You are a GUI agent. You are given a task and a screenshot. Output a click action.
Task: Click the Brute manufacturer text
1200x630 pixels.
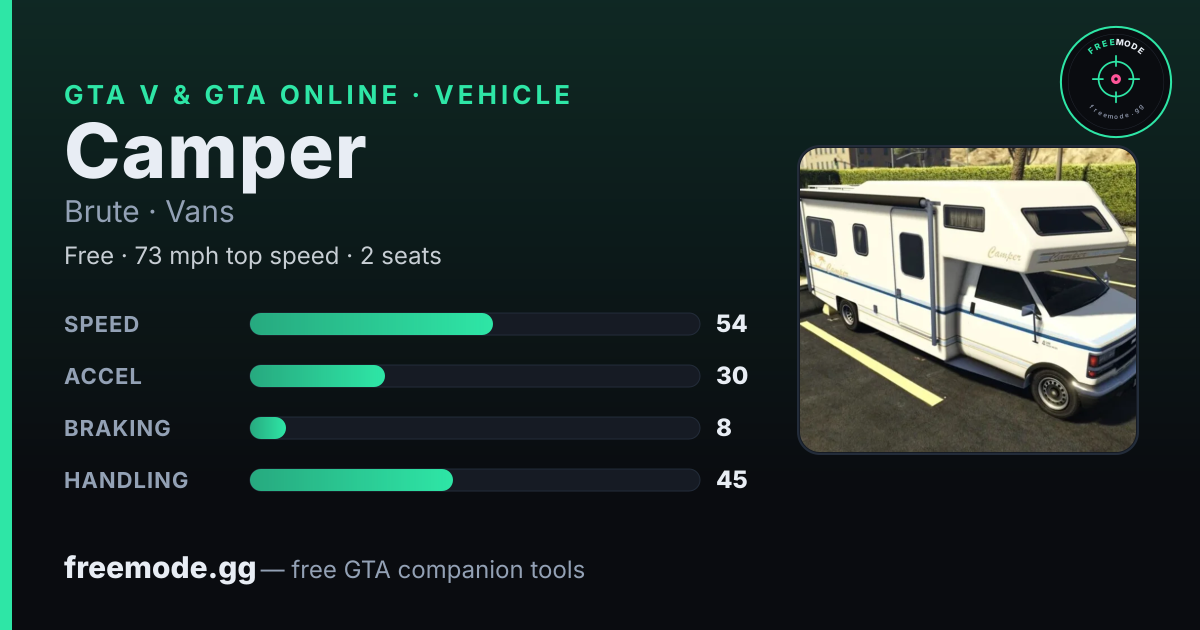click(102, 212)
